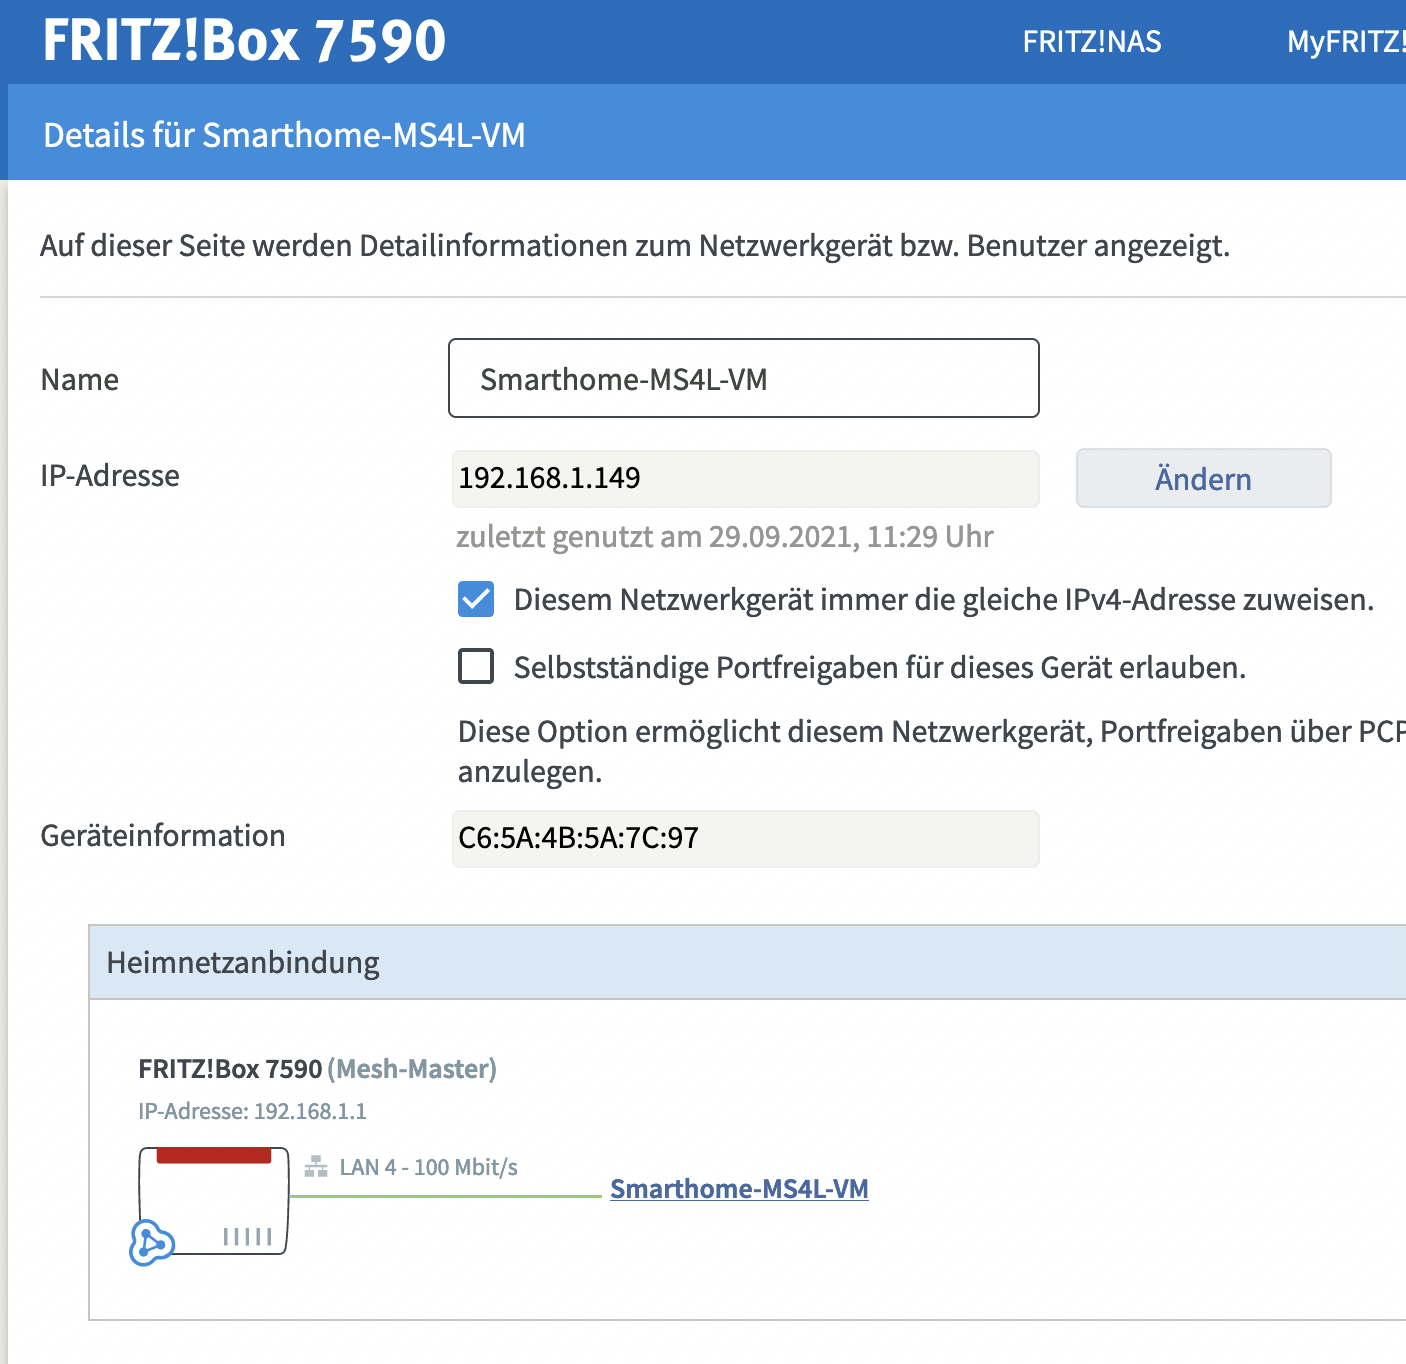Image resolution: width=1406 pixels, height=1364 pixels.
Task: Open the FRITZ!NAS menu
Action: (1092, 42)
